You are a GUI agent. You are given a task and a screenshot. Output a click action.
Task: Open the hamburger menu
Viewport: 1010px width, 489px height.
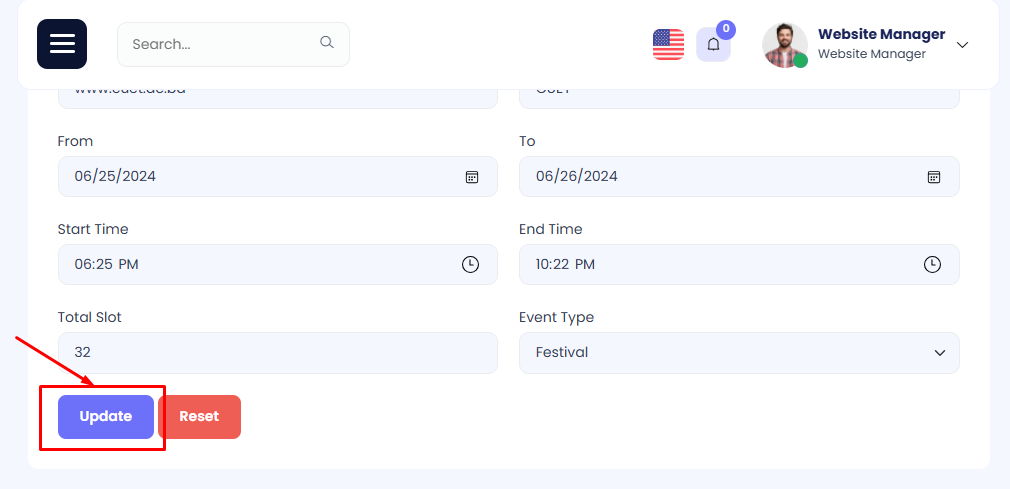pyautogui.click(x=62, y=44)
